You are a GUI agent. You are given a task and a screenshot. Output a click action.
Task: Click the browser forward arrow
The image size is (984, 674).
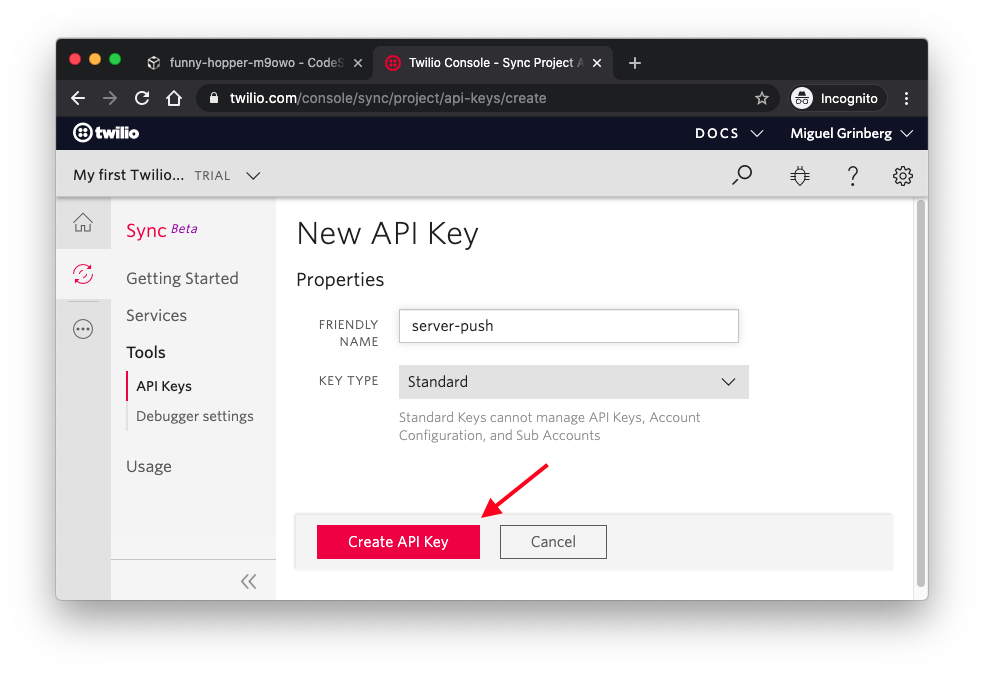pos(110,98)
